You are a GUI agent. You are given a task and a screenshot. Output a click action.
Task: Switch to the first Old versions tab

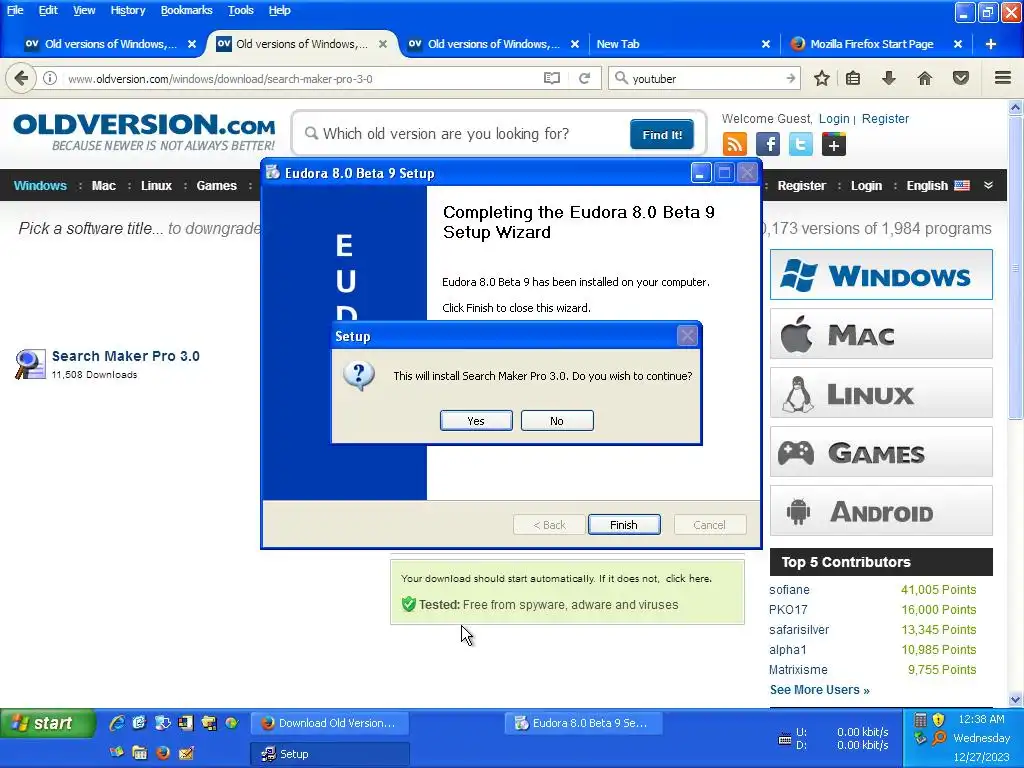point(110,44)
